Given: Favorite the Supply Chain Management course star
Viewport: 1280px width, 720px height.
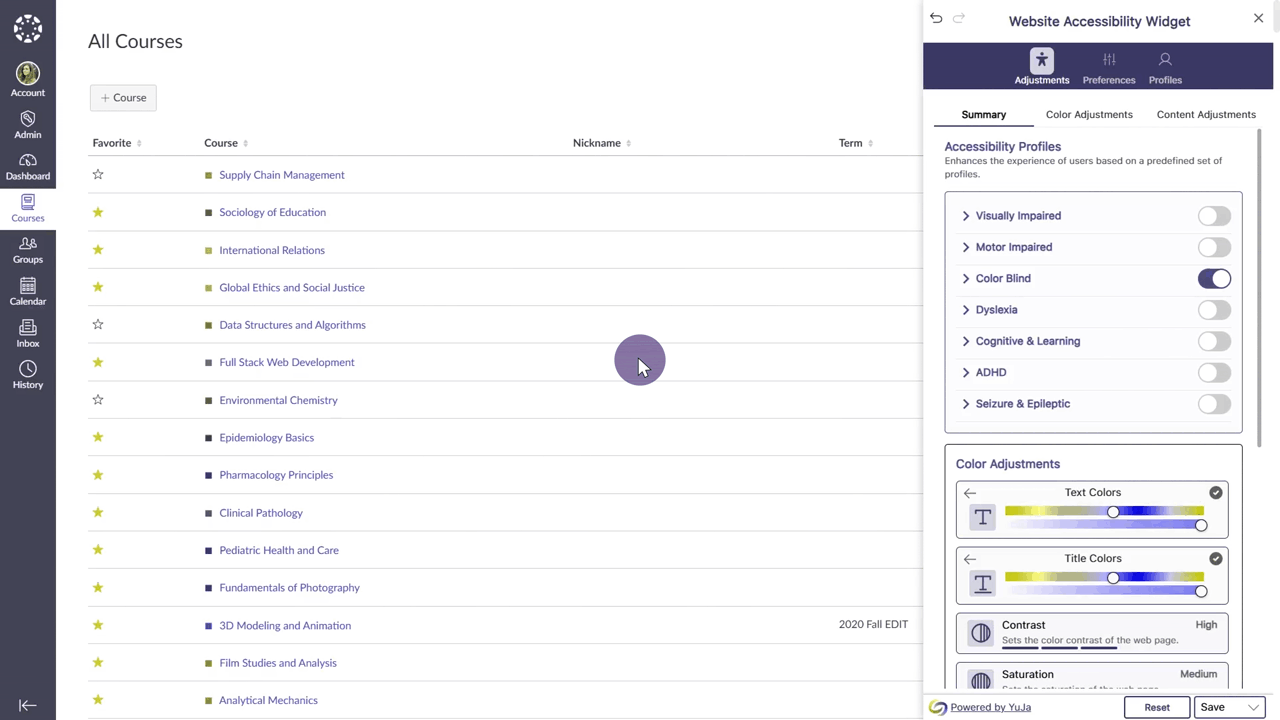Looking at the screenshot, I should coord(98,175).
